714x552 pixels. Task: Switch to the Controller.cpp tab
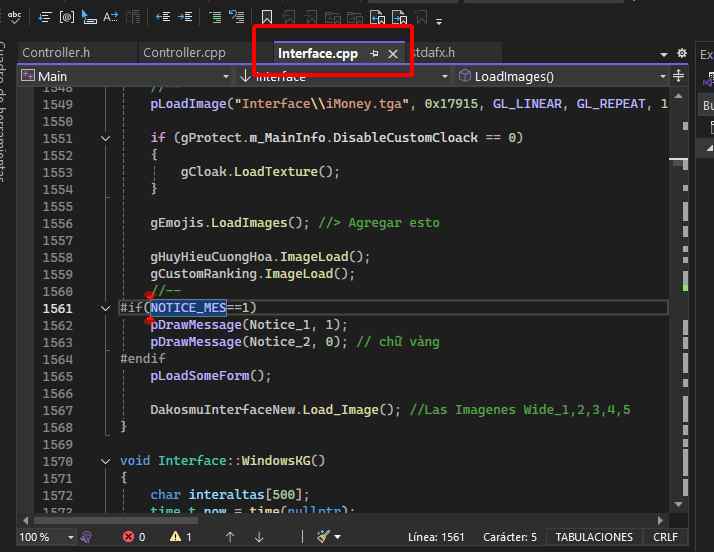pyautogui.click(x=184, y=53)
